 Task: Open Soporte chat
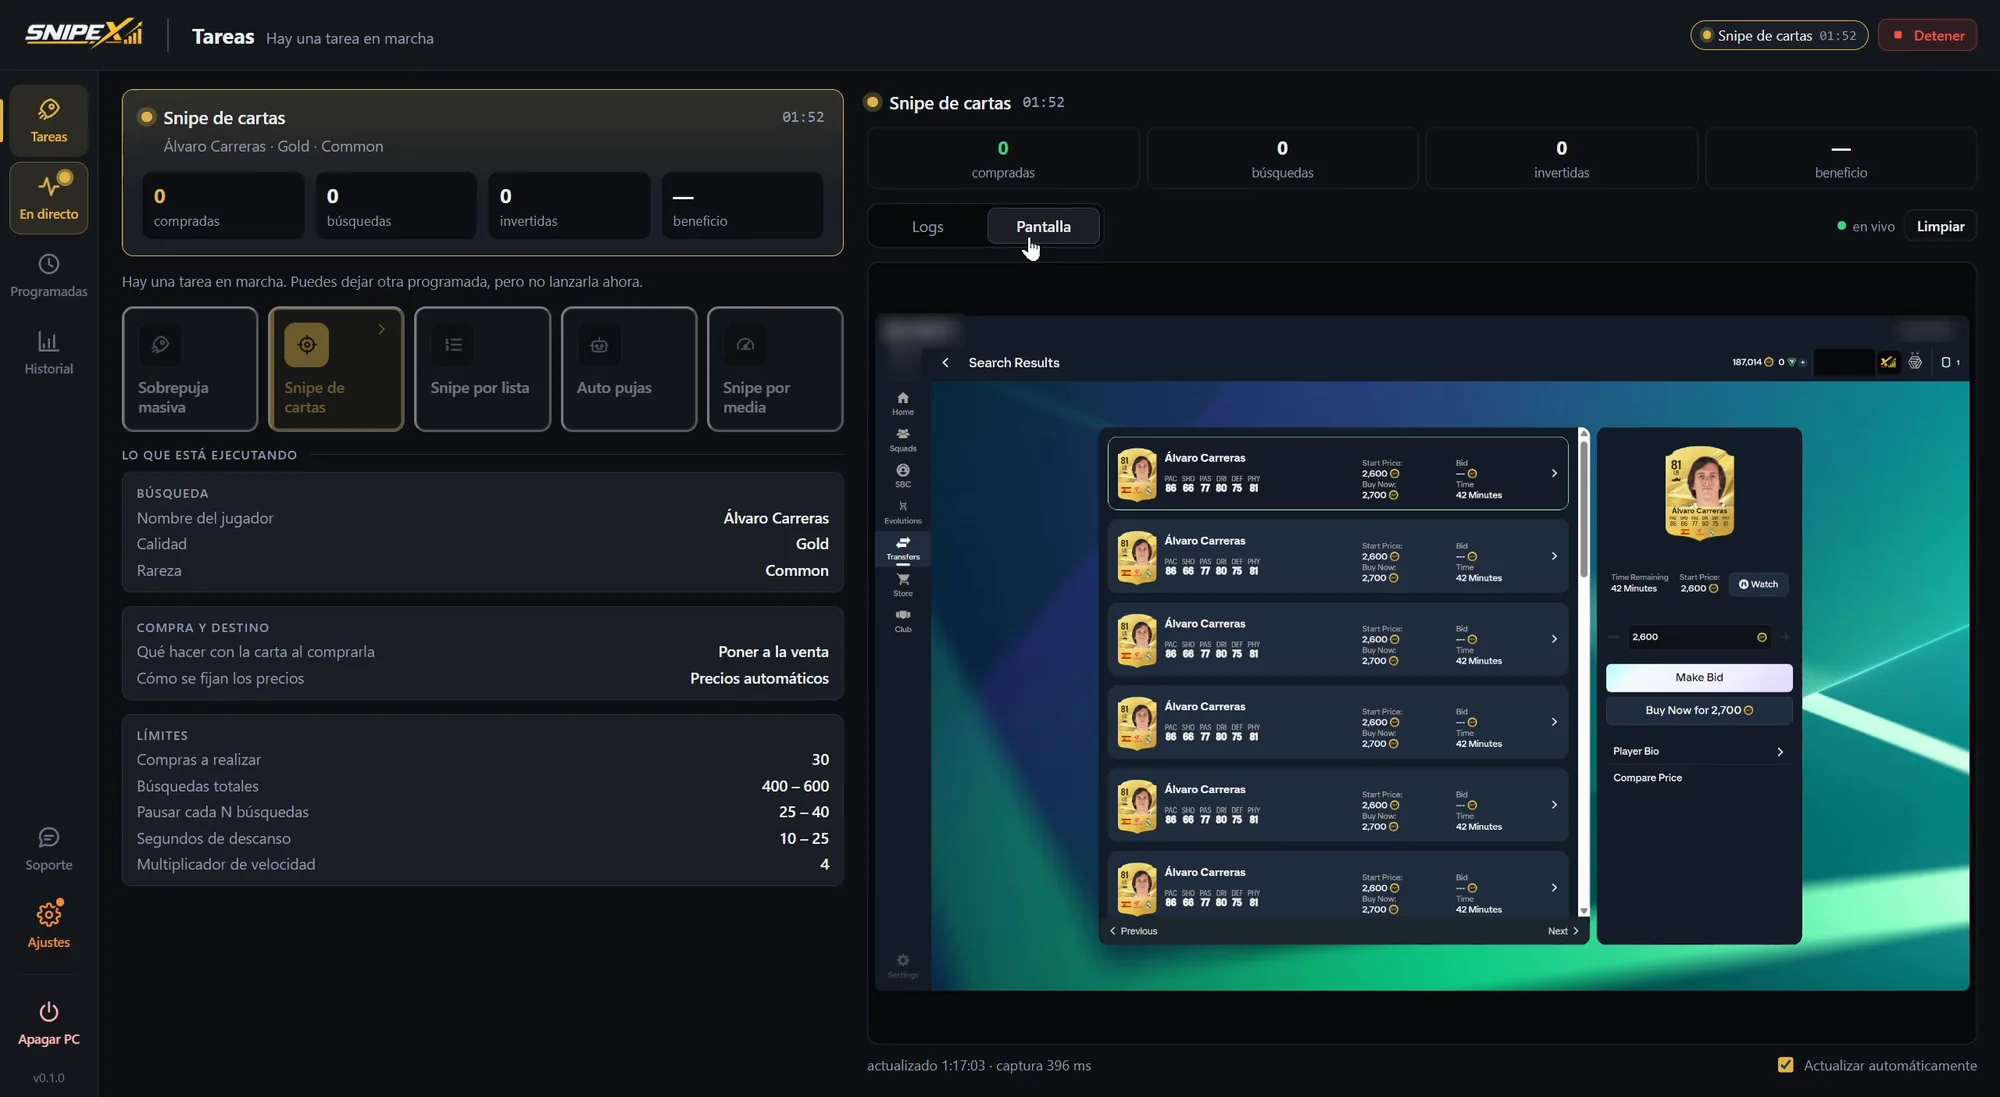pyautogui.click(x=48, y=850)
